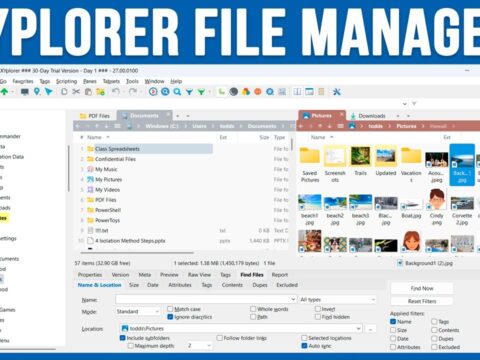Open the Panes menu

pos(90,81)
